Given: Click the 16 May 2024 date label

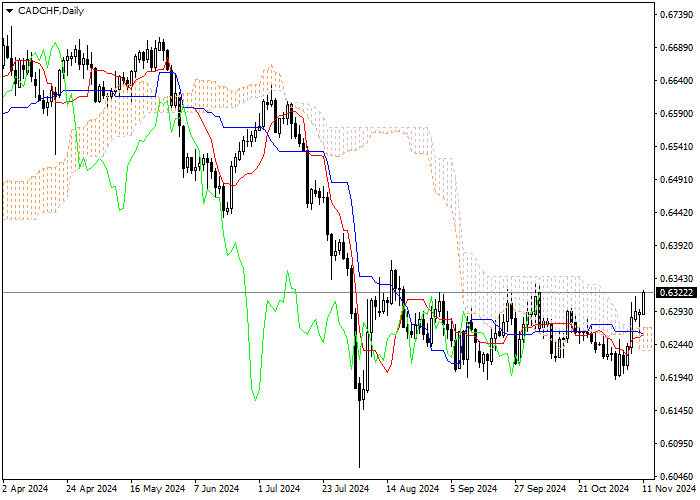Looking at the screenshot, I should coord(158,489).
